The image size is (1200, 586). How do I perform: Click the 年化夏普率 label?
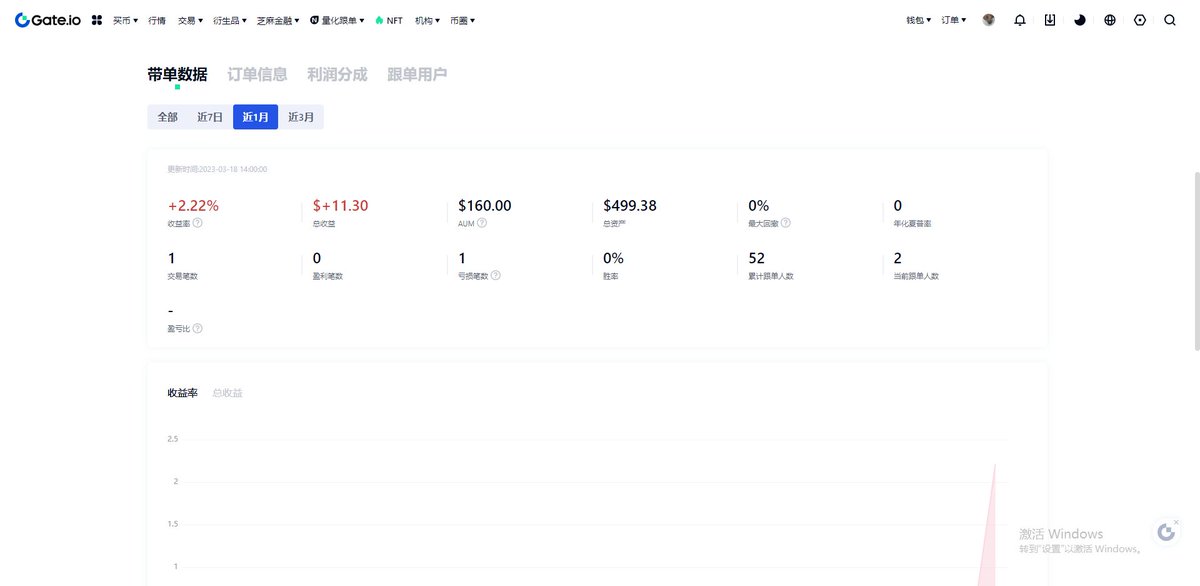912,223
